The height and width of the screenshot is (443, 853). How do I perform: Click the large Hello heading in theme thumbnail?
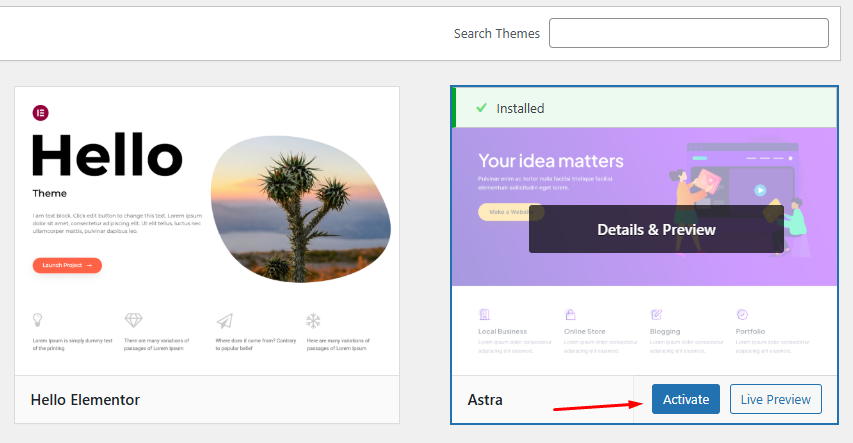(x=107, y=155)
